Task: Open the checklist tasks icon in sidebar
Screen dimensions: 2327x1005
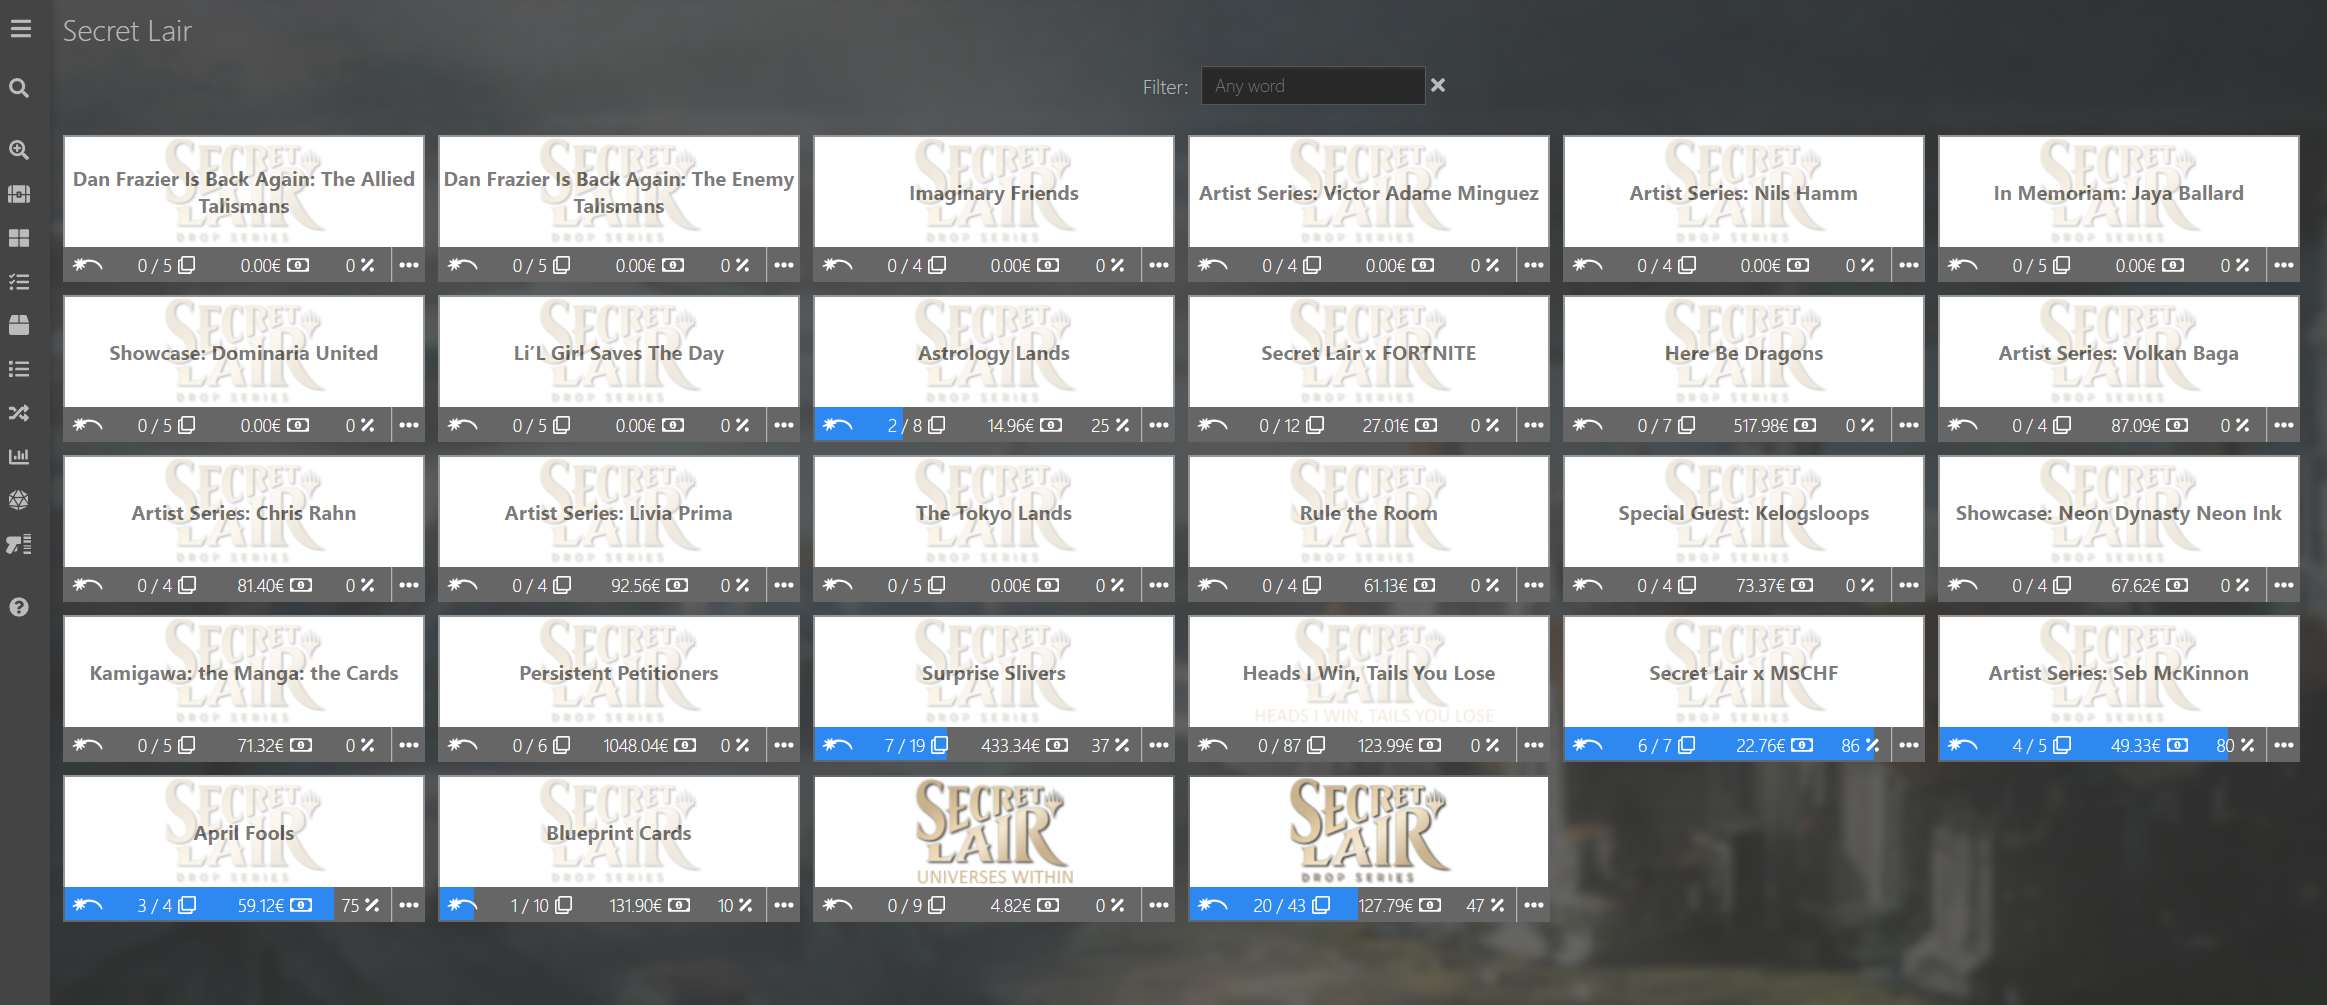Action: coord(19,282)
